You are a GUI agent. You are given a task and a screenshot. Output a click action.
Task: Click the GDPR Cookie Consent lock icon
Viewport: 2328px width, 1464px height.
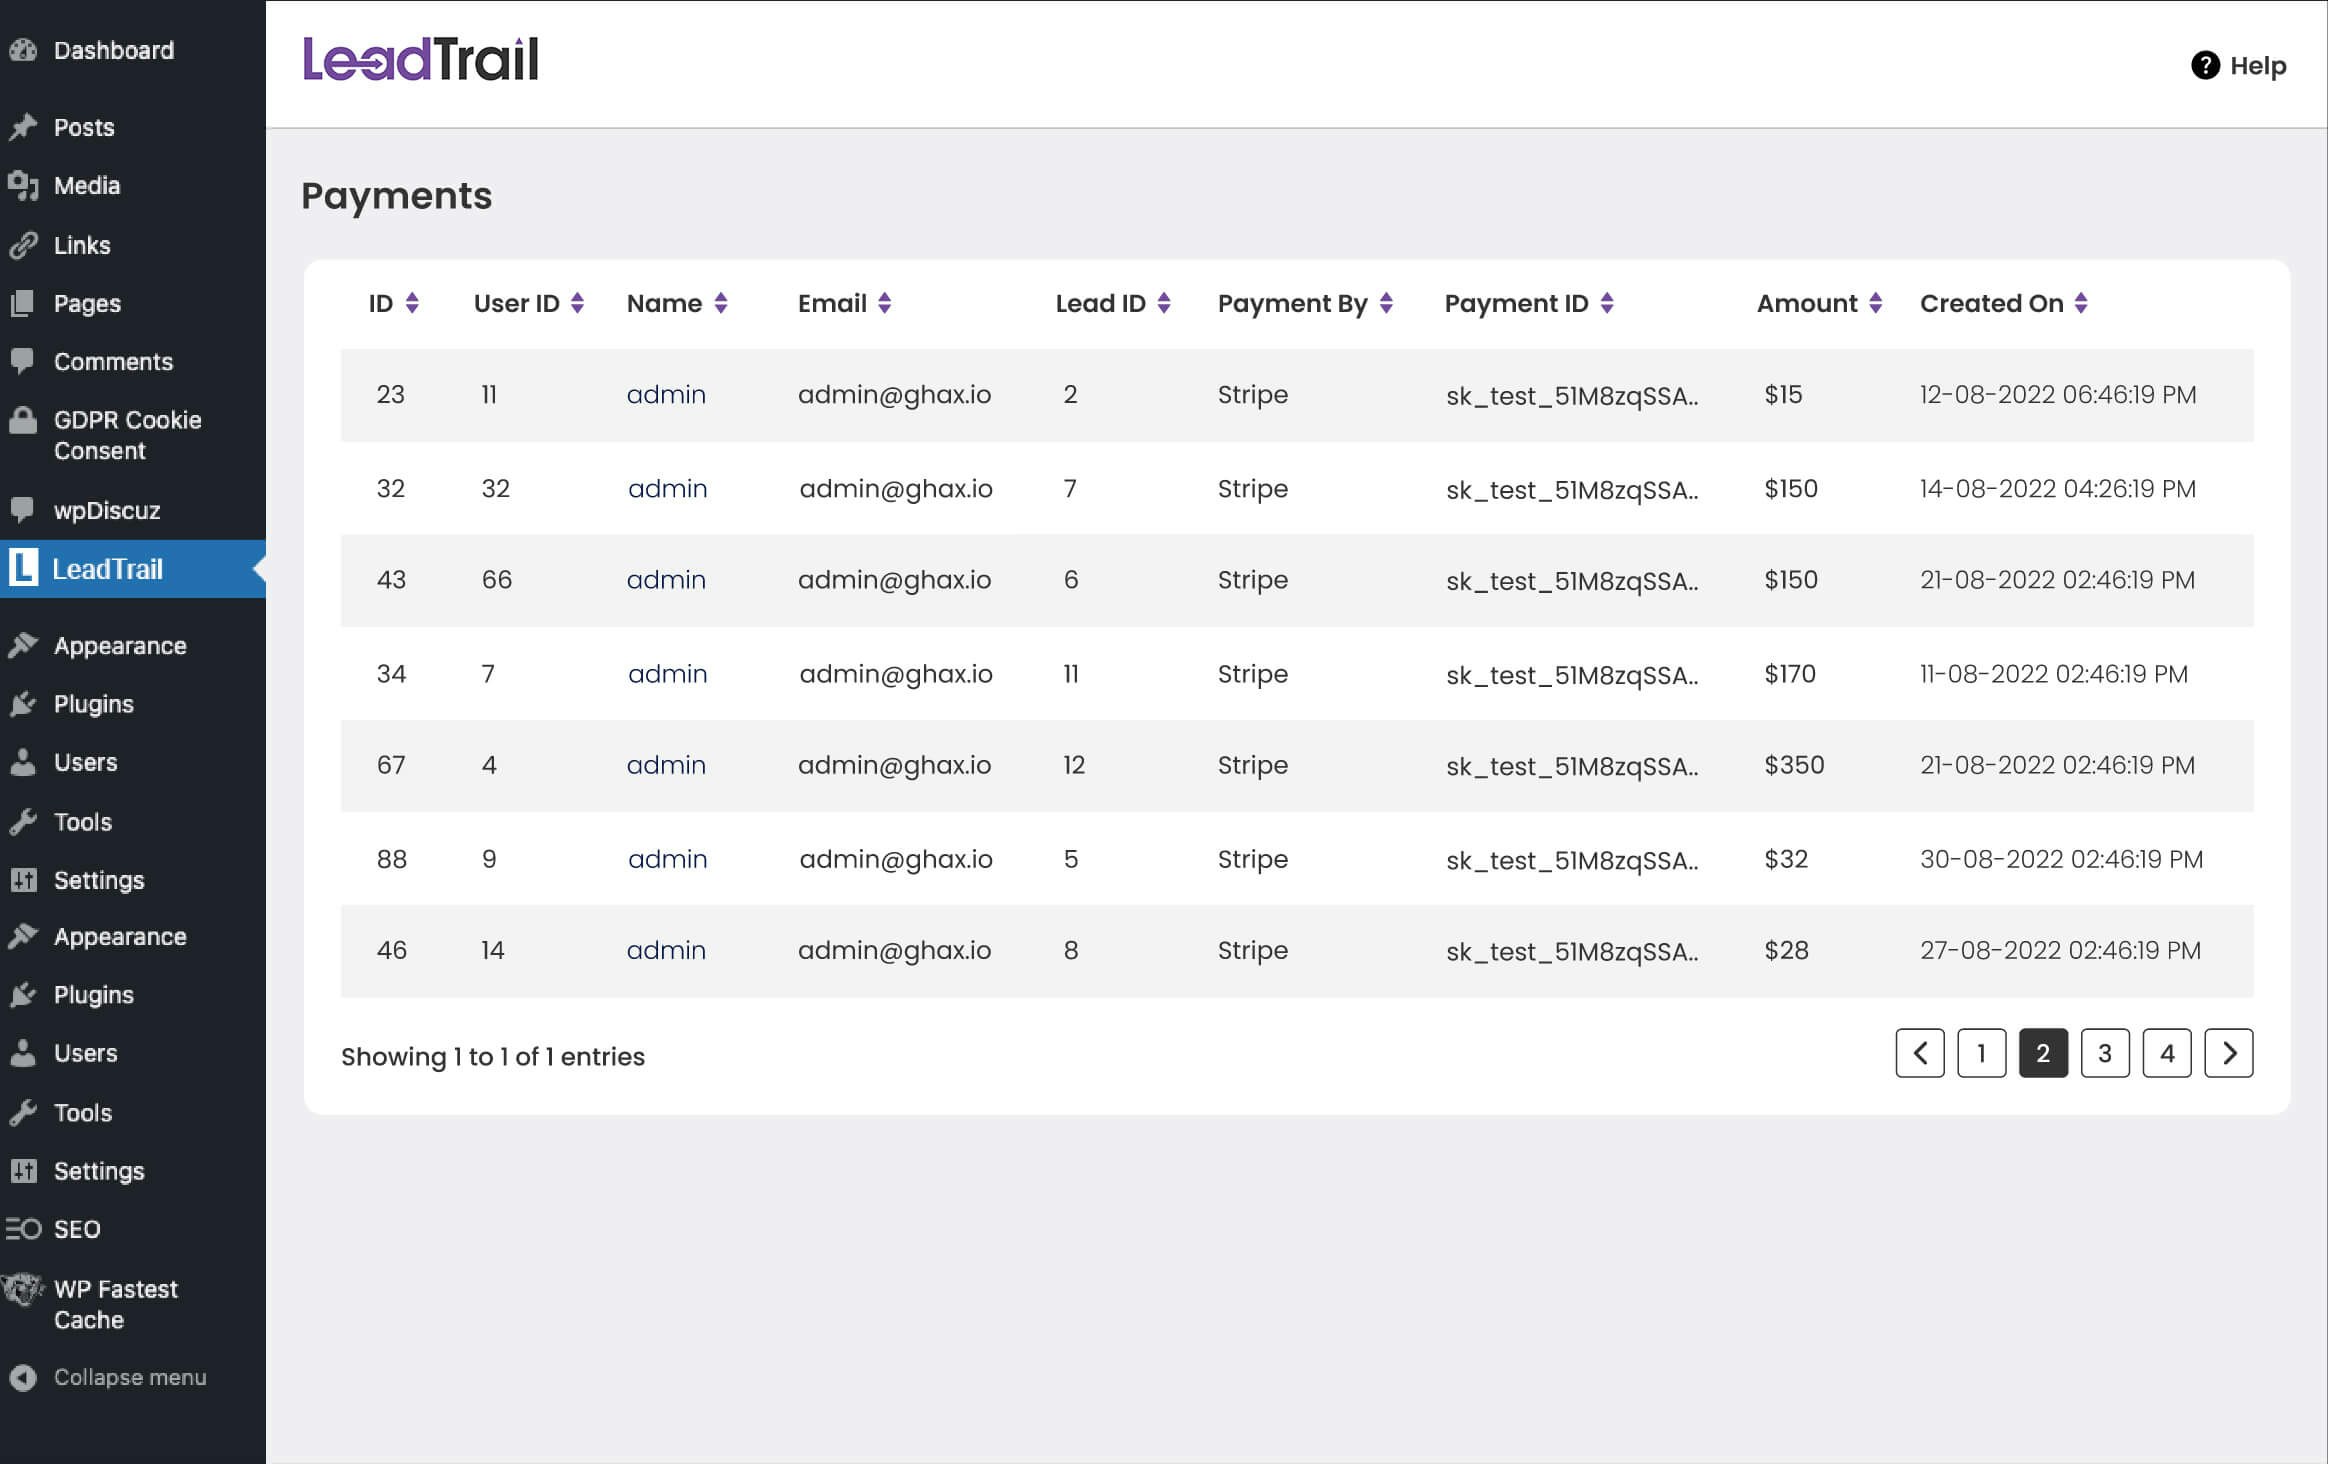pos(23,421)
